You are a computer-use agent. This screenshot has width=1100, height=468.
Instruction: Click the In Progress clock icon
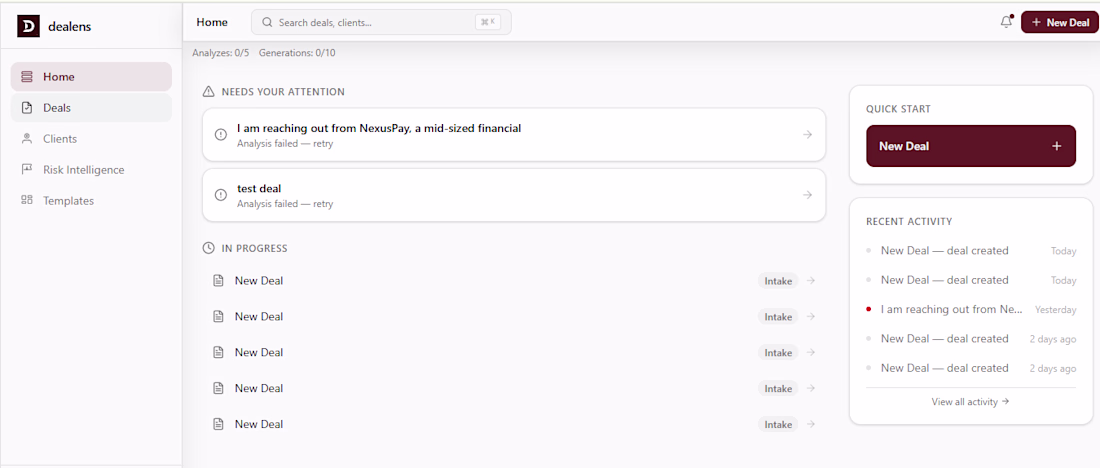(x=208, y=248)
